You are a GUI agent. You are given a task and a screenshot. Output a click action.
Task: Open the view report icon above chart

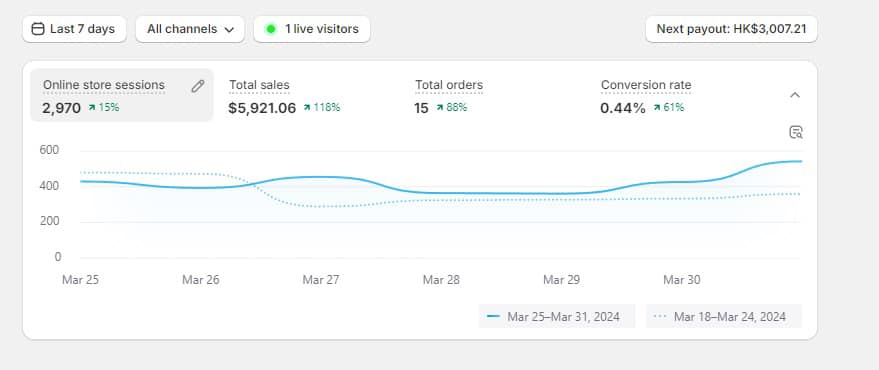tap(795, 133)
